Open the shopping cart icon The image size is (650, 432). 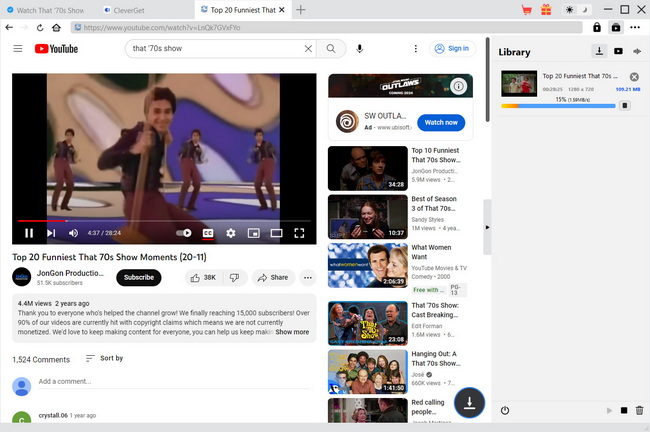pos(526,10)
